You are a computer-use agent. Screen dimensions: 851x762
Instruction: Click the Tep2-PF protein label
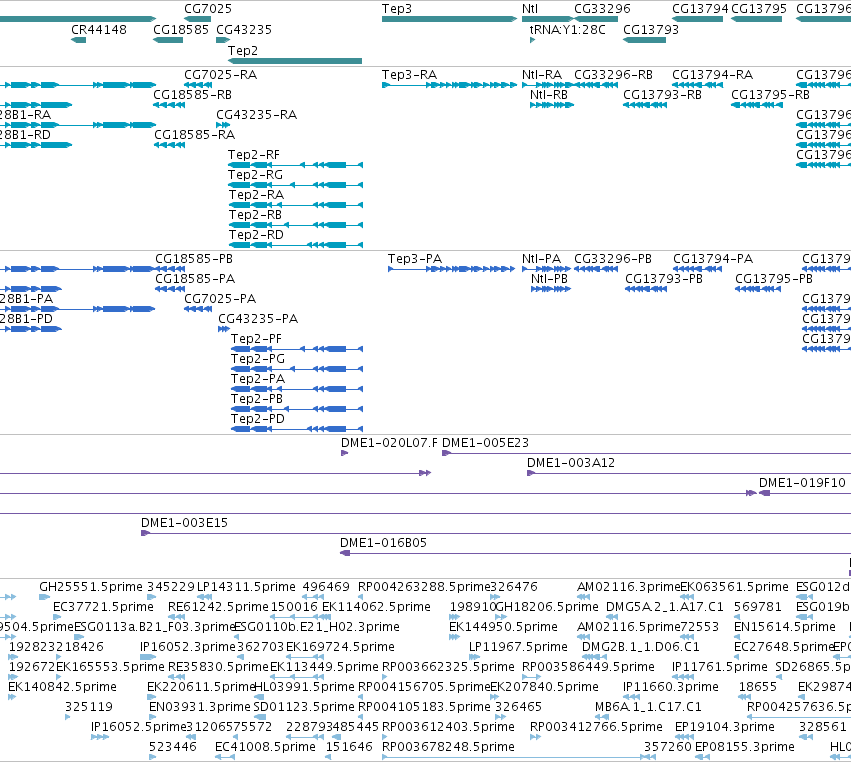(256, 339)
